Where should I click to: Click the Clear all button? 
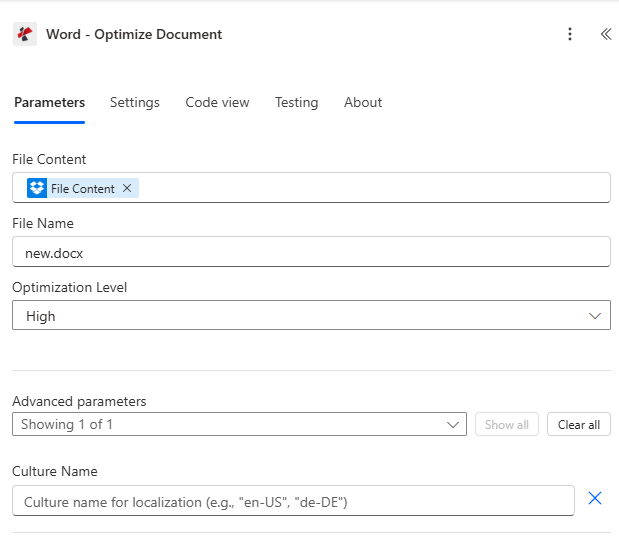579,424
